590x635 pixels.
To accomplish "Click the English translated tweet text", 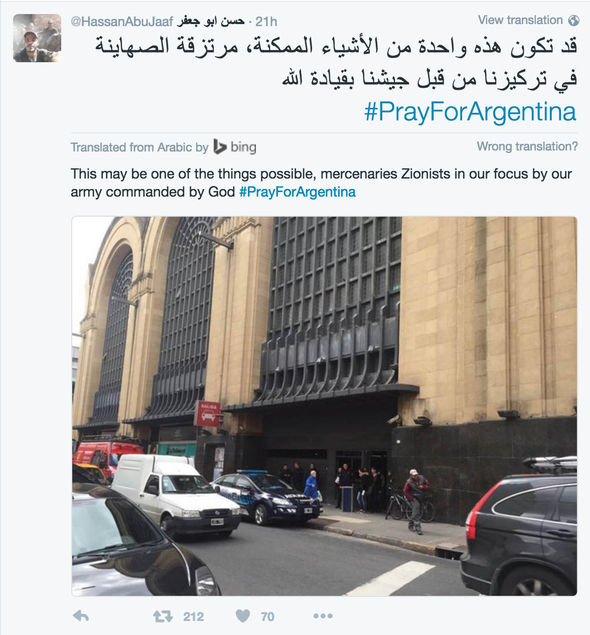I will point(321,183).
